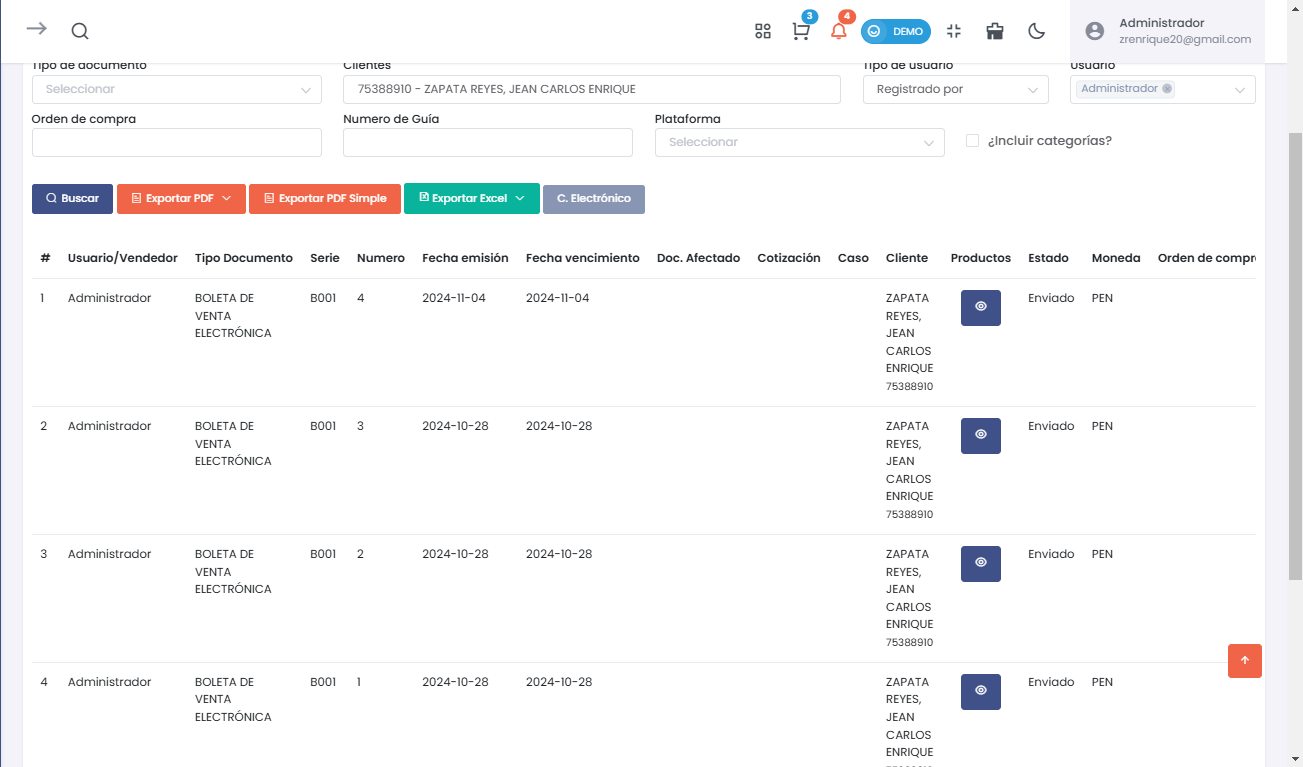The width and height of the screenshot is (1303, 767).
Task: Click the Cotización column header
Action: [x=789, y=258]
